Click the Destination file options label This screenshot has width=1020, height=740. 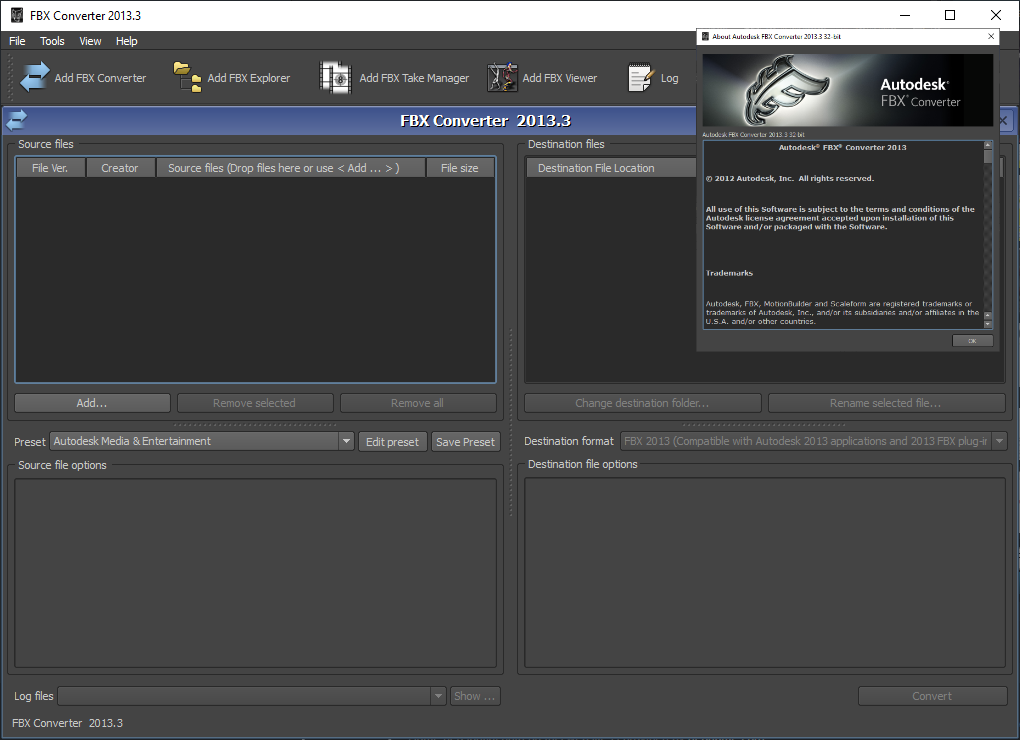(x=583, y=464)
